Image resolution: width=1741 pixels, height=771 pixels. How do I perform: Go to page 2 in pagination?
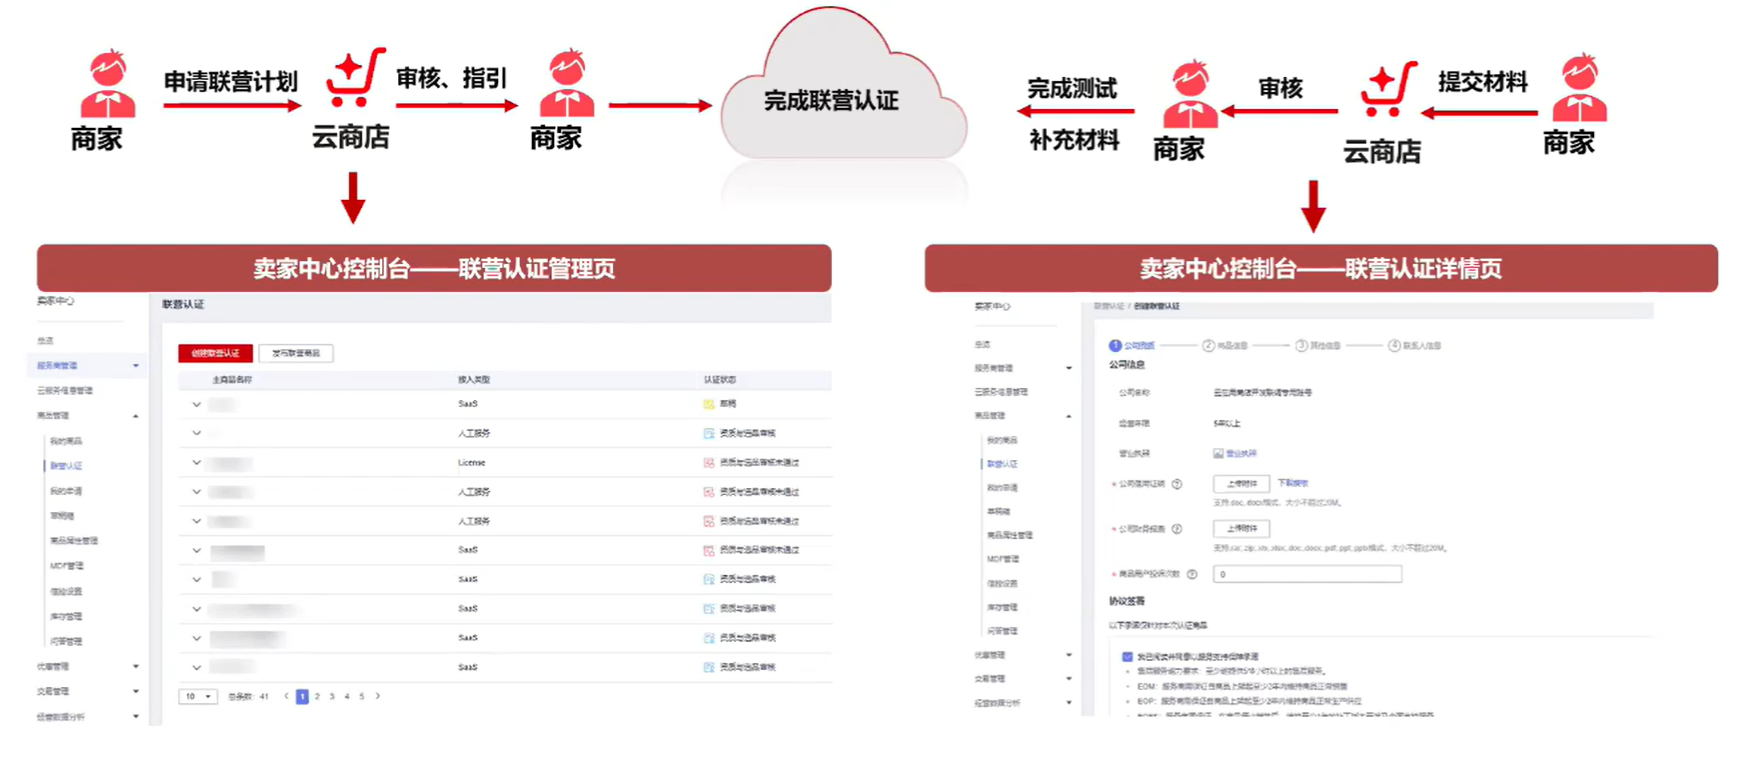[x=317, y=696]
